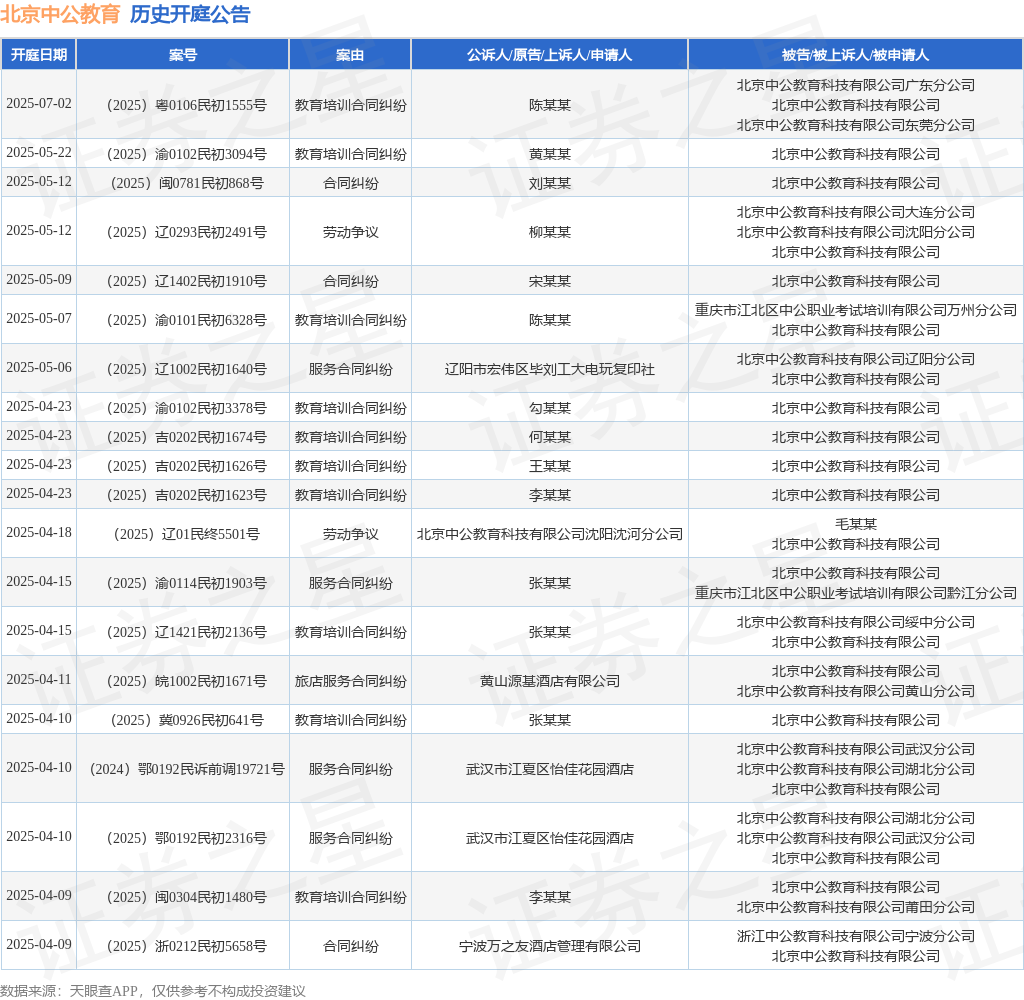Click case number (2025)渝0102民初3094号

pos(186,154)
